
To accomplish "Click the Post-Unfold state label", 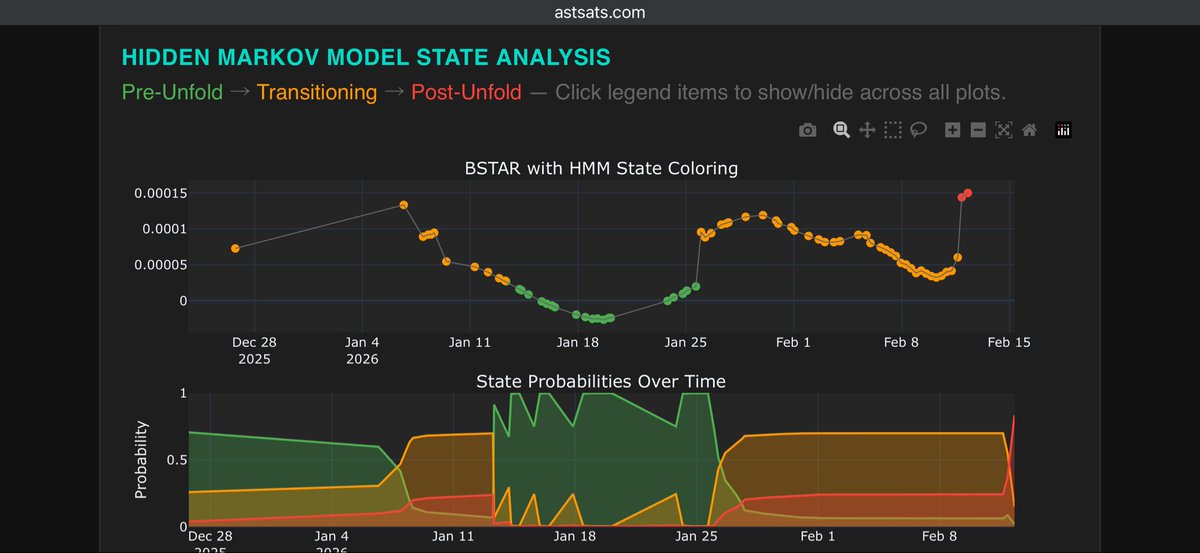I will pyautogui.click(x=466, y=93).
